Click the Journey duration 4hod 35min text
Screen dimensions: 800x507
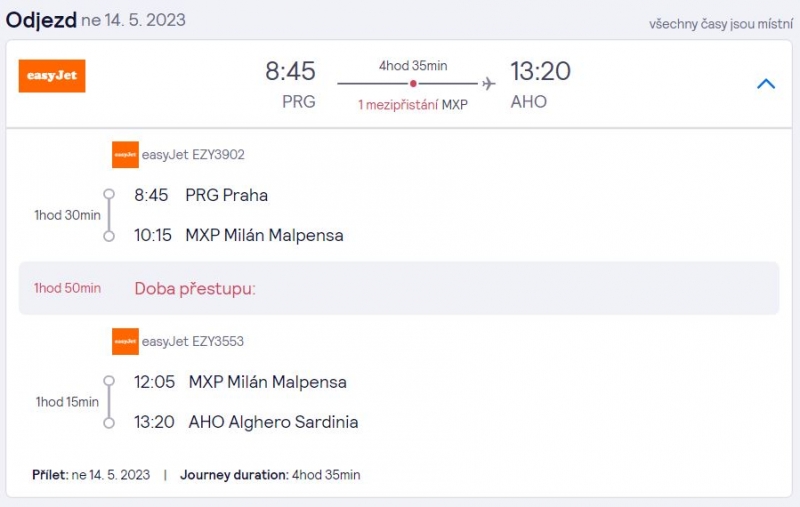point(270,475)
